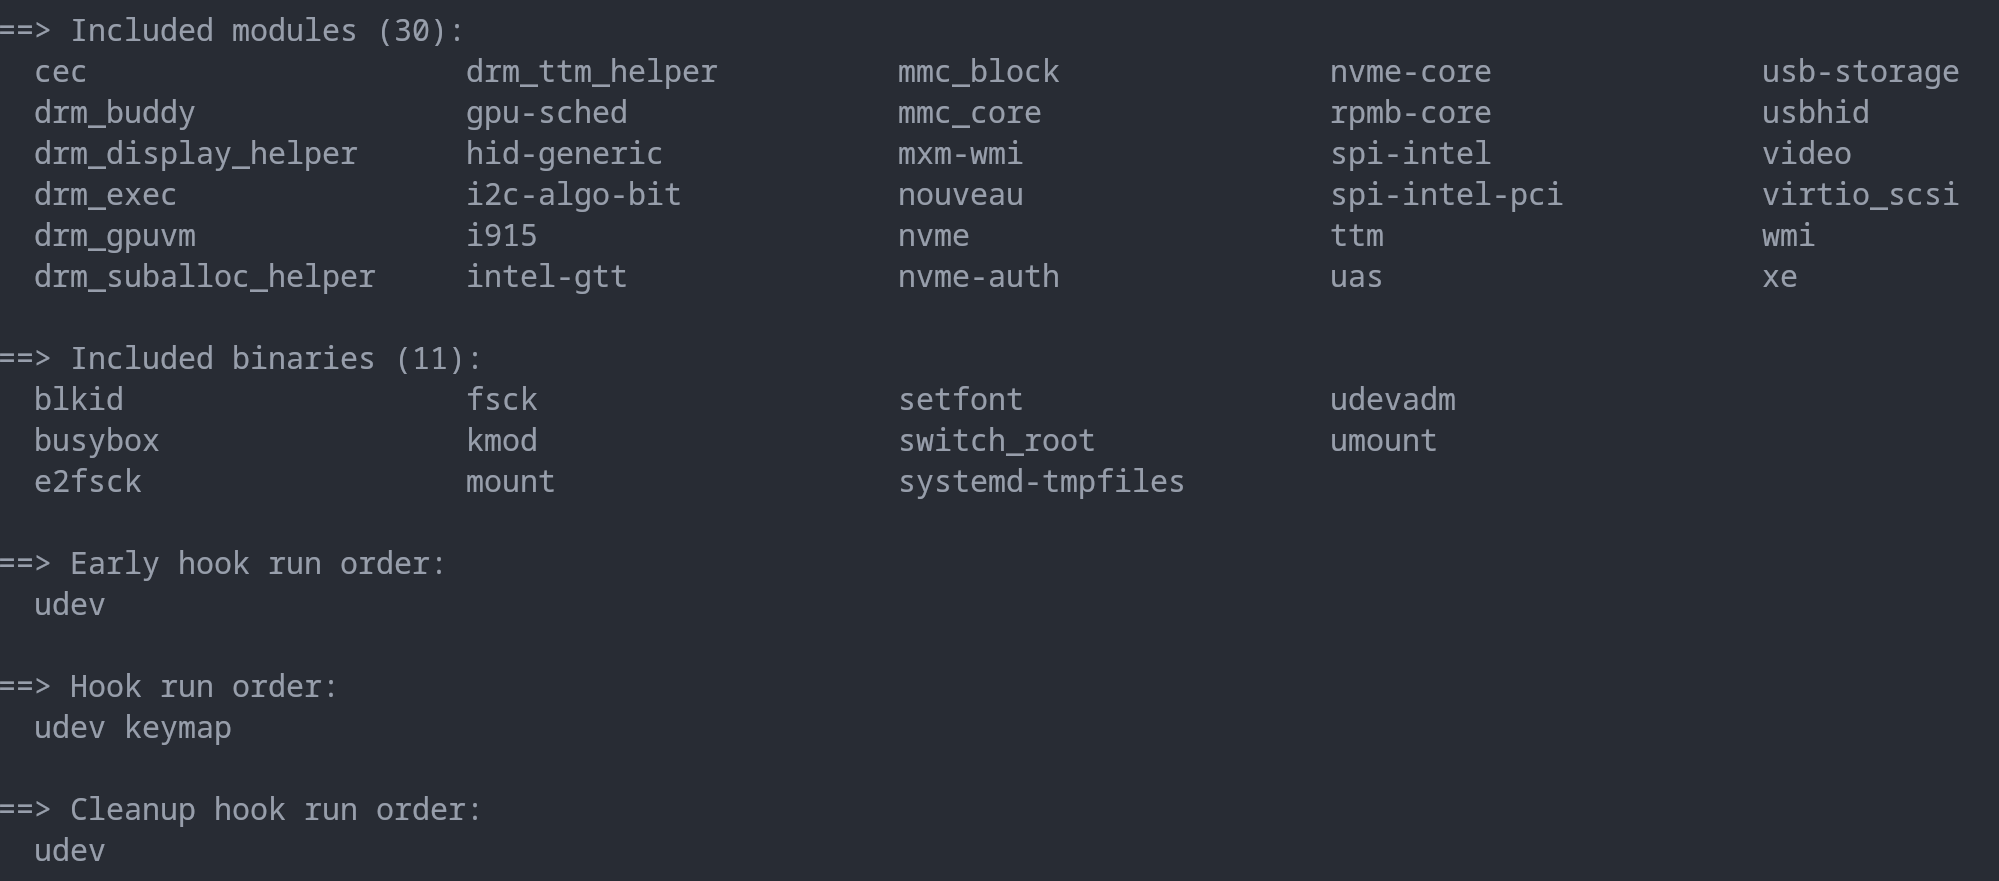Click the udevadm binary name
This screenshot has width=1999, height=881.
[x=1392, y=400]
